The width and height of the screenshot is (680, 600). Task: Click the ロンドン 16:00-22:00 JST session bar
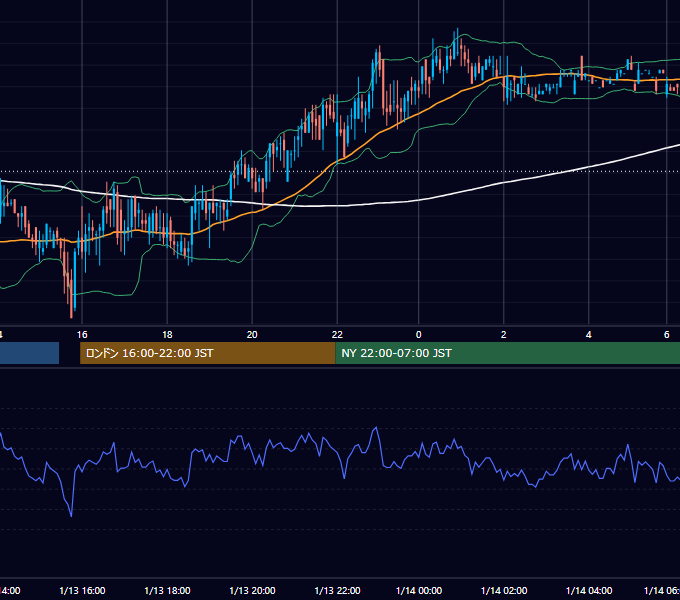208,353
